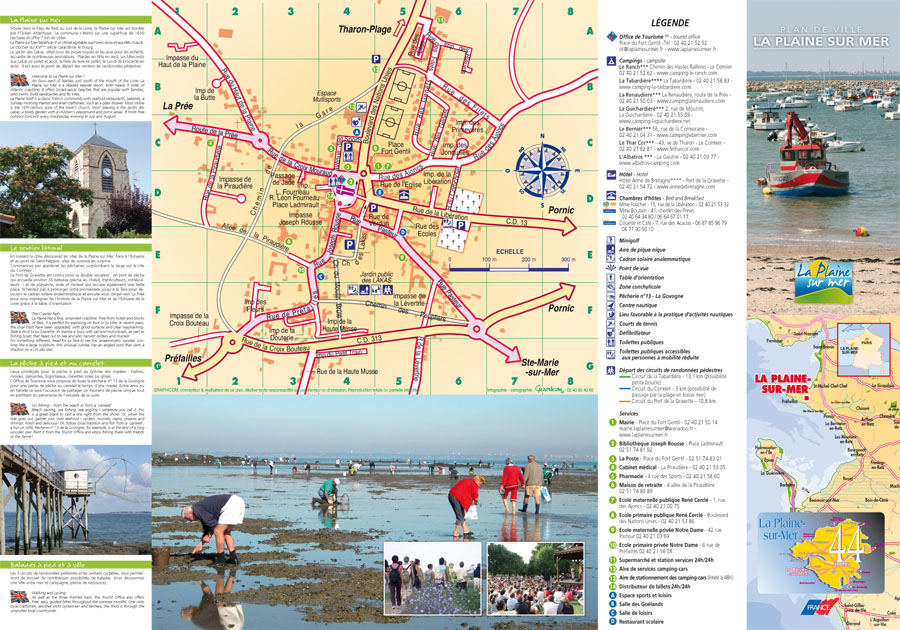900x630 pixels.
Task: Click the outdoor concert crowd inset photo
Action: click(x=536, y=578)
